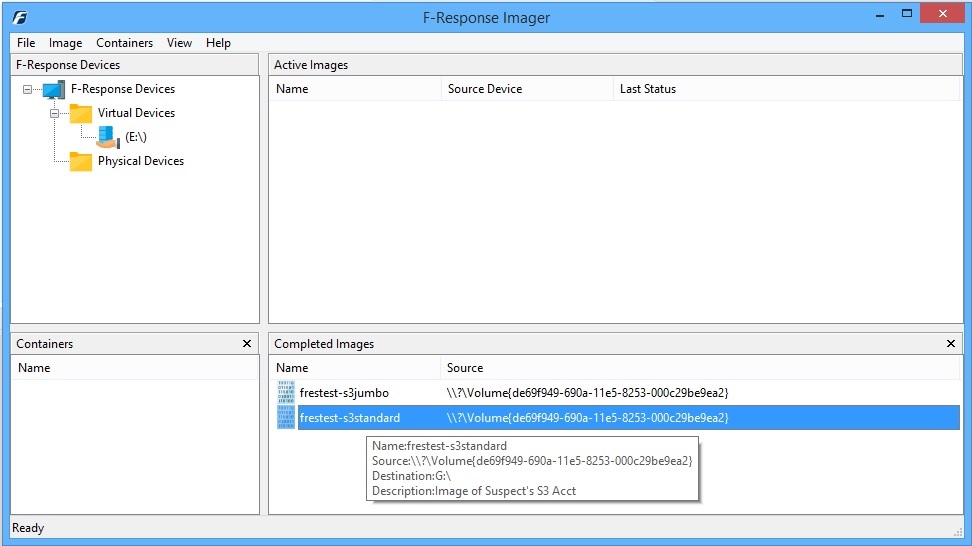Click the F-Response logo in title bar

click(x=19, y=17)
